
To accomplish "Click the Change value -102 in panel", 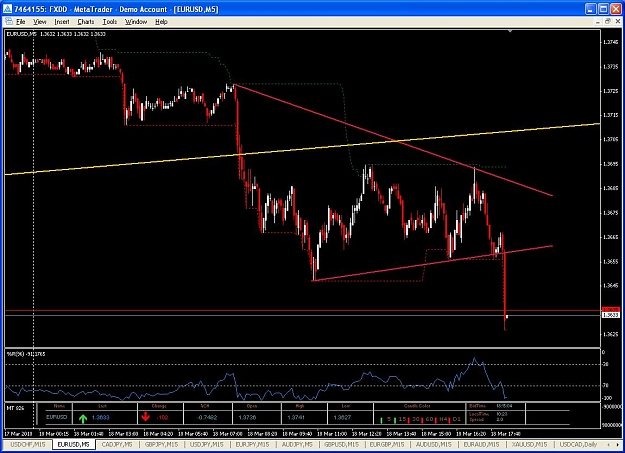I will pos(162,418).
